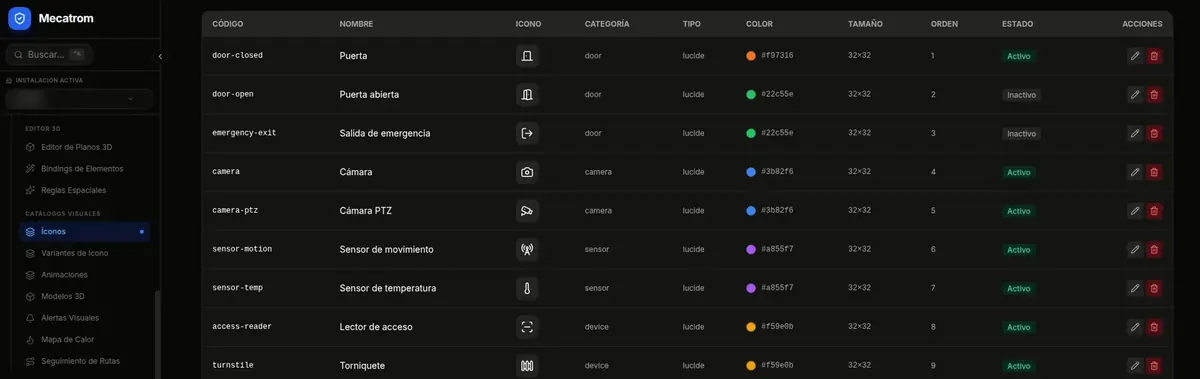Open the active installation dropdown
1200x379 pixels.
pyautogui.click(x=79, y=99)
